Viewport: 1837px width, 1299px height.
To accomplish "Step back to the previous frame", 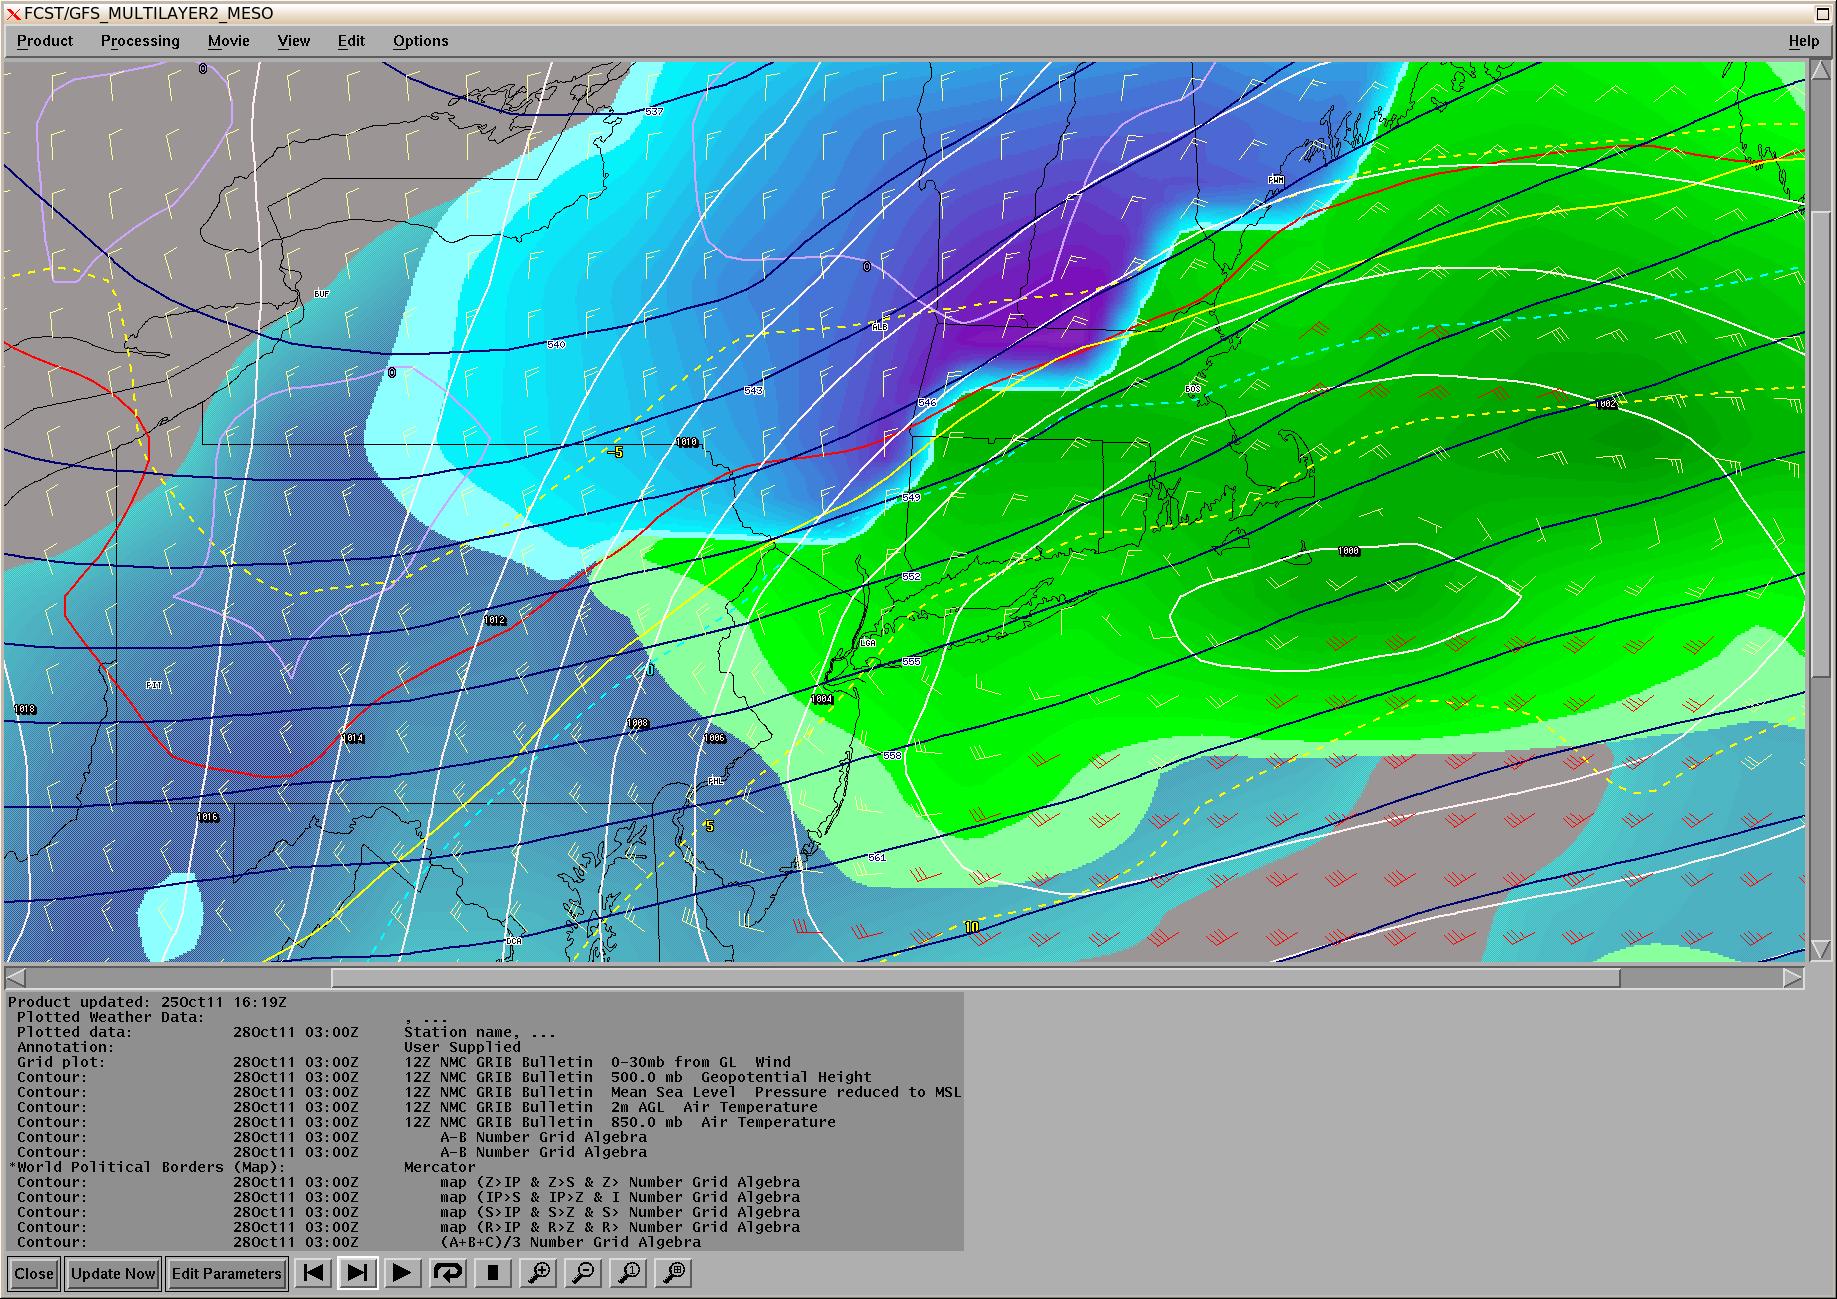I will (313, 1273).
